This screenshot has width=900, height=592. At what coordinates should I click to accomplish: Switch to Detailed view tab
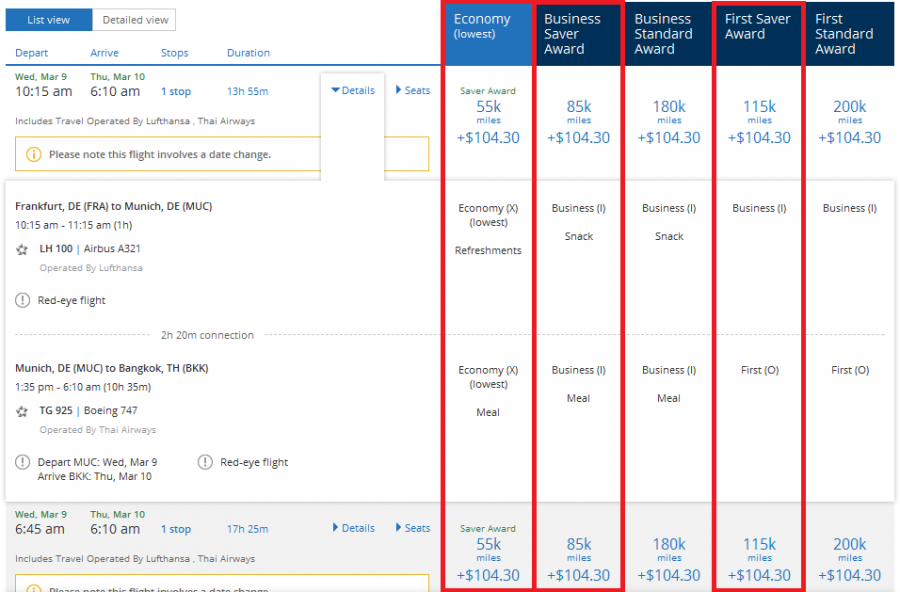tap(135, 20)
